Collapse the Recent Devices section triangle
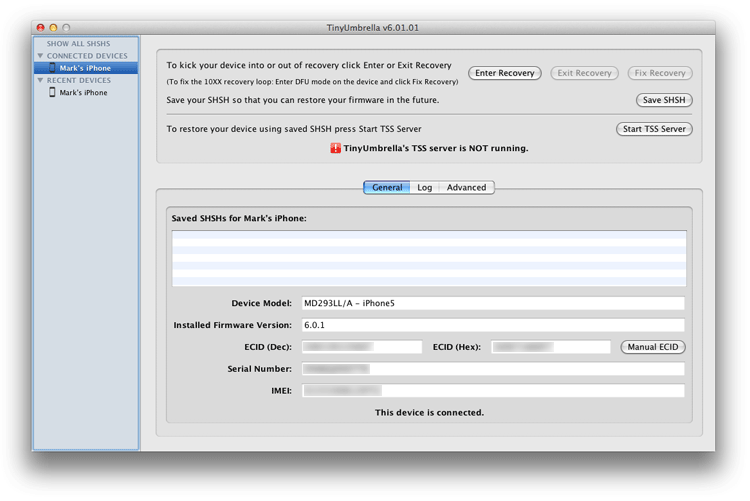 [40, 80]
